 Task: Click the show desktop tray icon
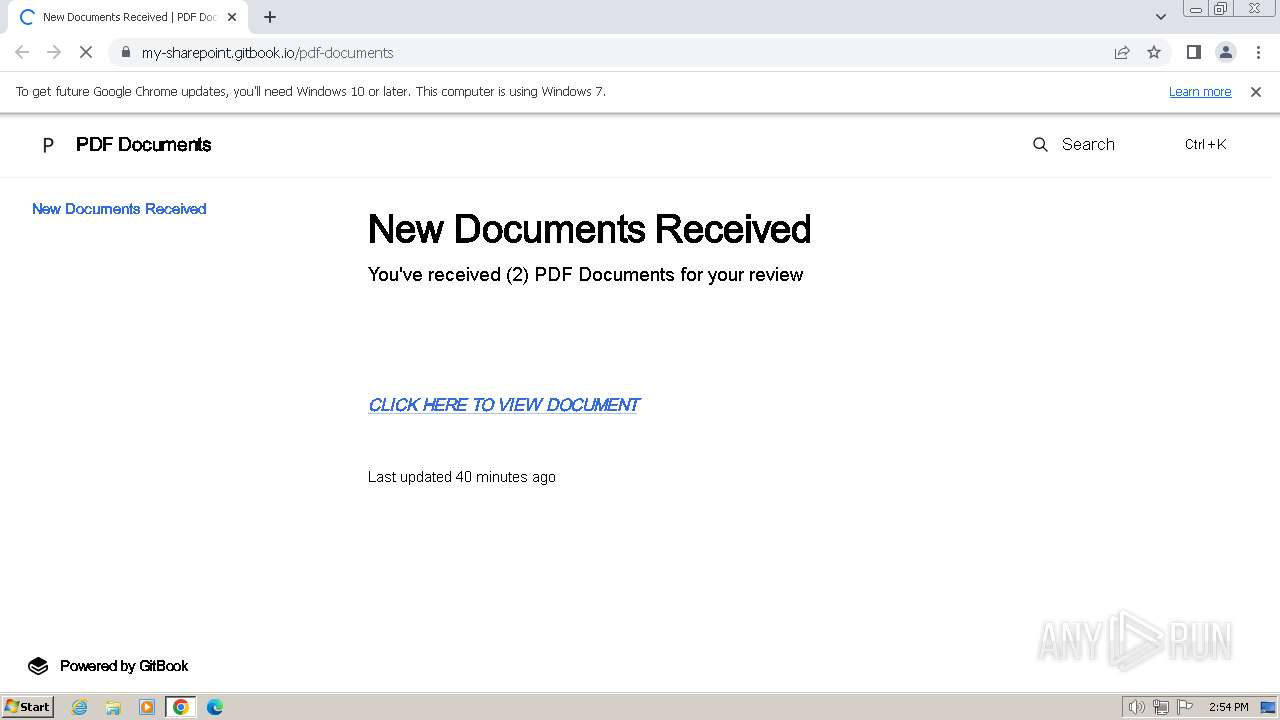tap(1268, 707)
